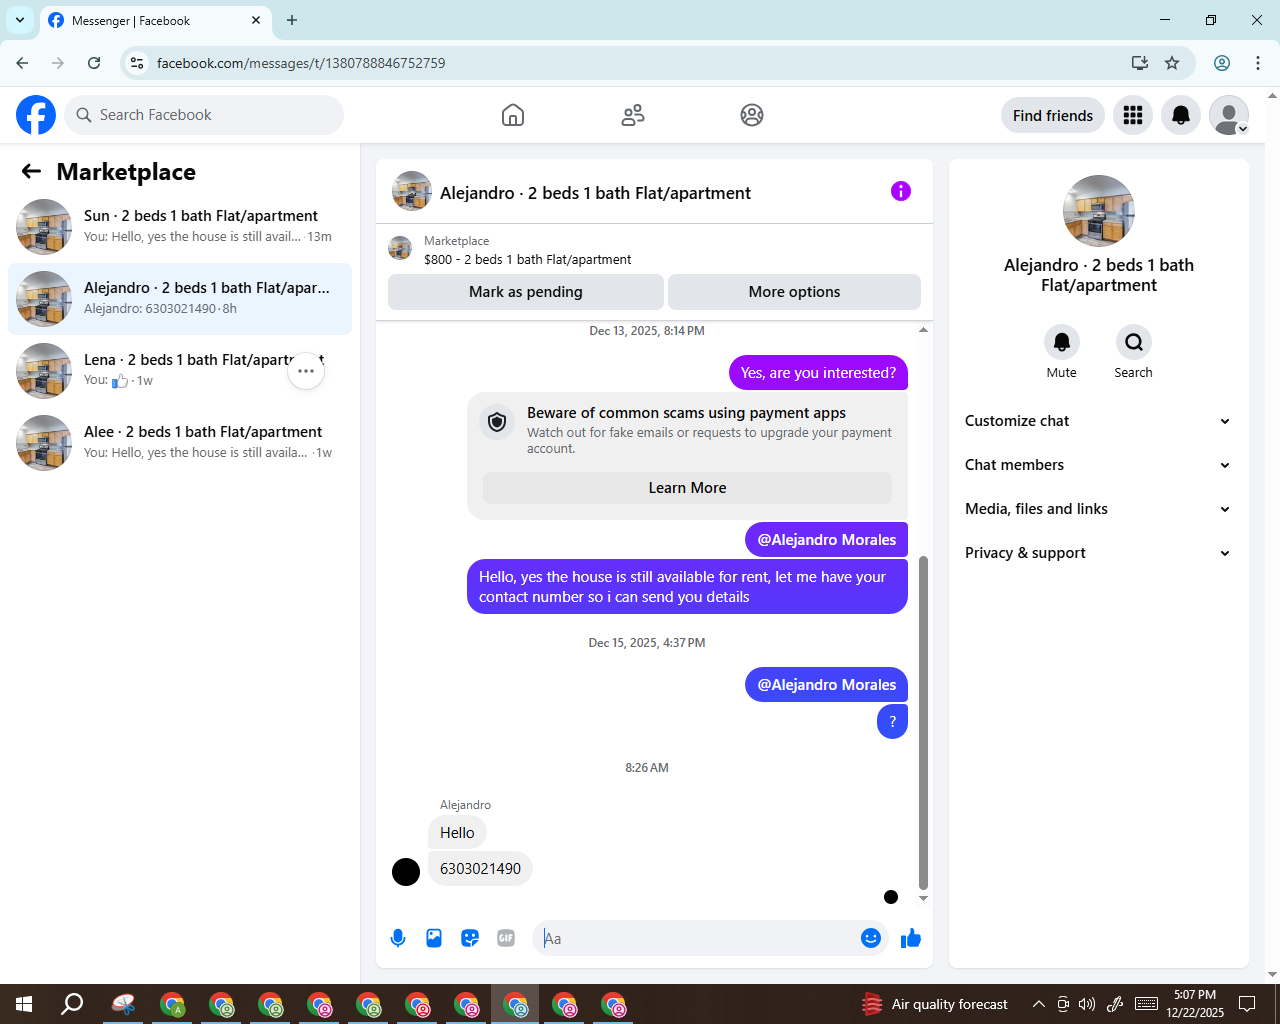The width and height of the screenshot is (1280, 1024).
Task: Expand Chat members section
Action: 1098,465
